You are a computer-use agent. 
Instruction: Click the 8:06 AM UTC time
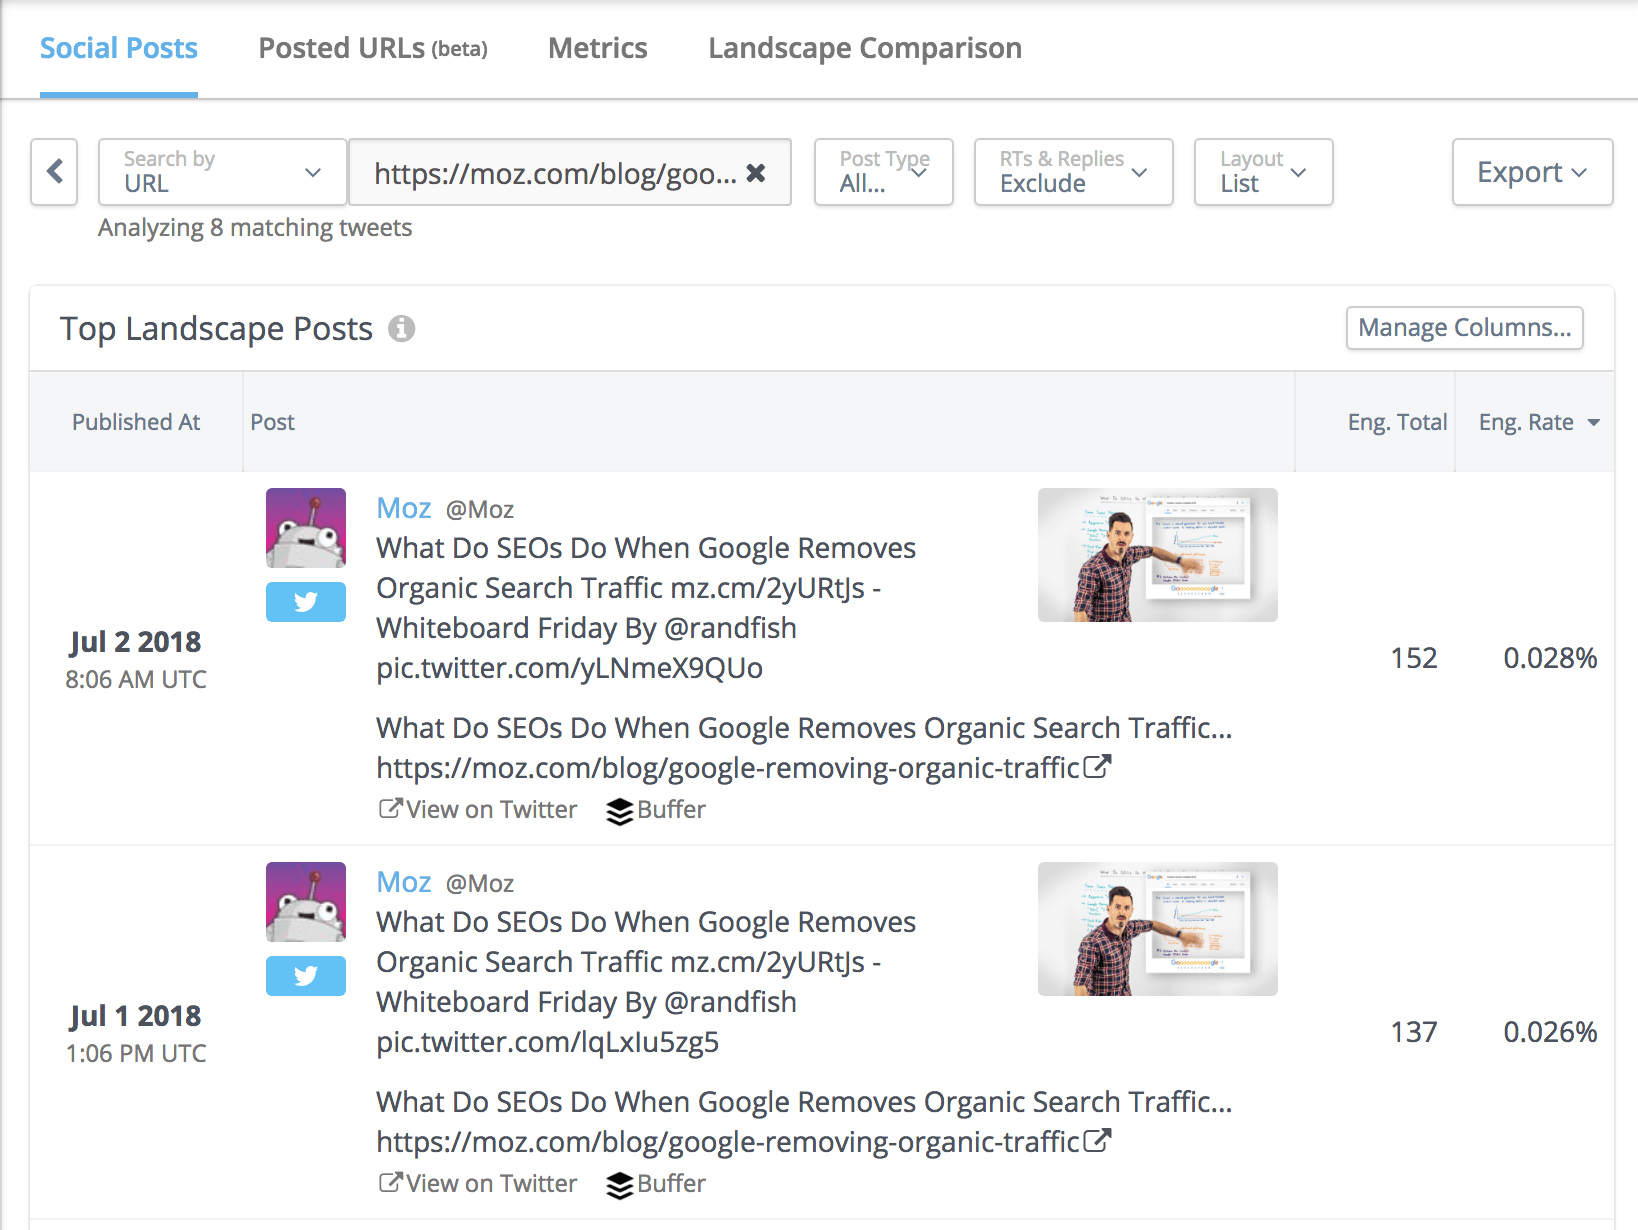(x=136, y=680)
